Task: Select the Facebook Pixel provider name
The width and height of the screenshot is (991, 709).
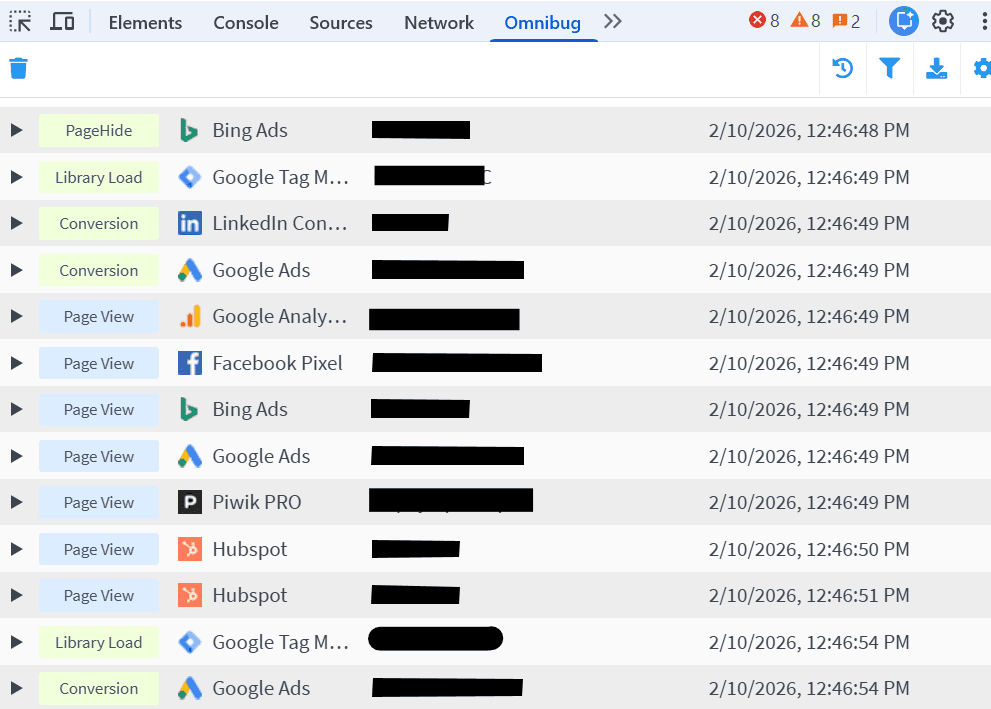Action: [x=277, y=363]
